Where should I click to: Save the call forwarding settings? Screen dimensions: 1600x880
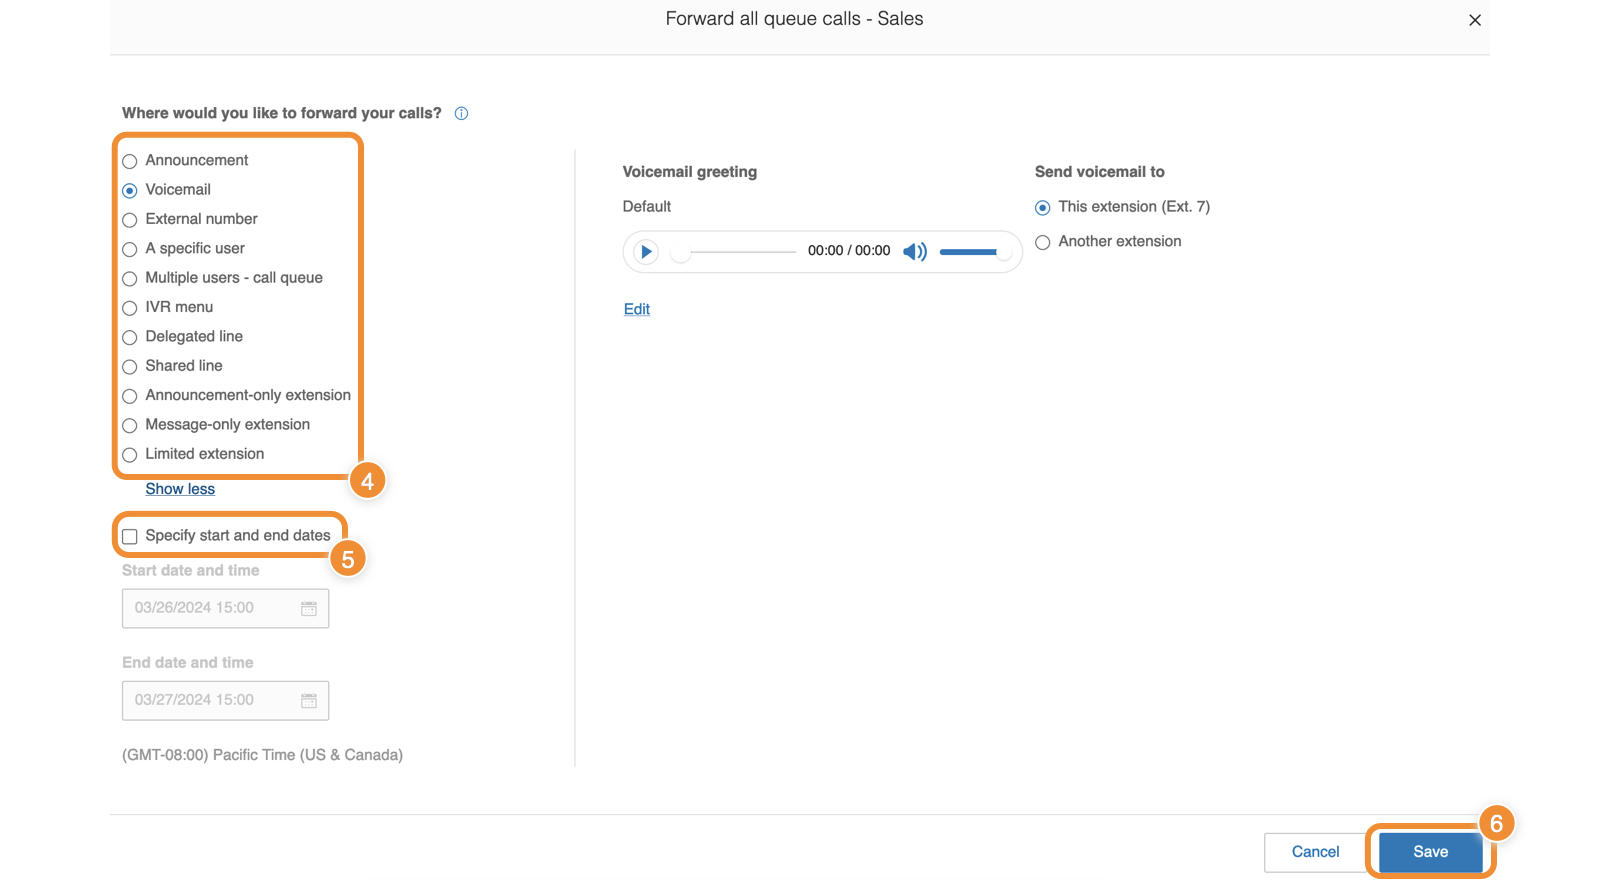pos(1430,852)
